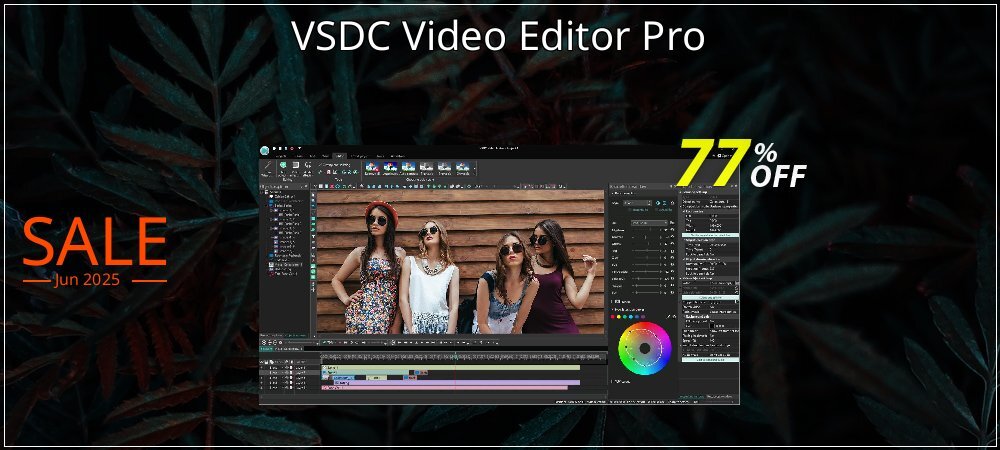Select the pink bottom clip on timeline
The image size is (1000, 450).
[x=445, y=388]
